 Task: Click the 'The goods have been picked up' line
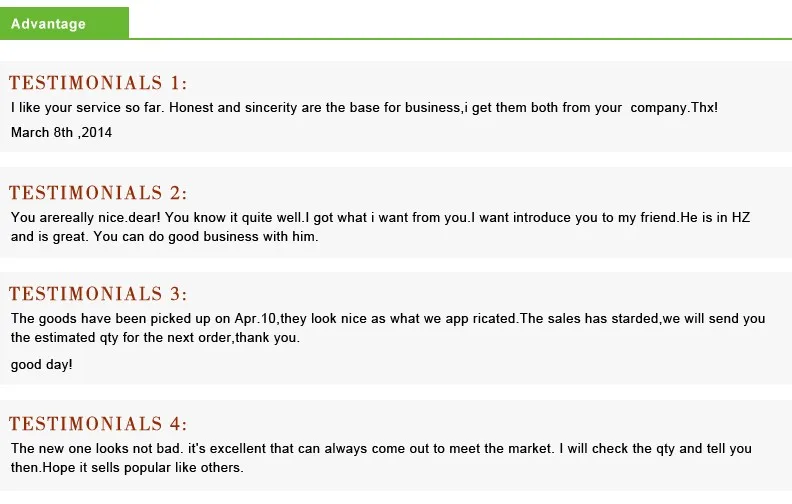pyautogui.click(x=388, y=319)
